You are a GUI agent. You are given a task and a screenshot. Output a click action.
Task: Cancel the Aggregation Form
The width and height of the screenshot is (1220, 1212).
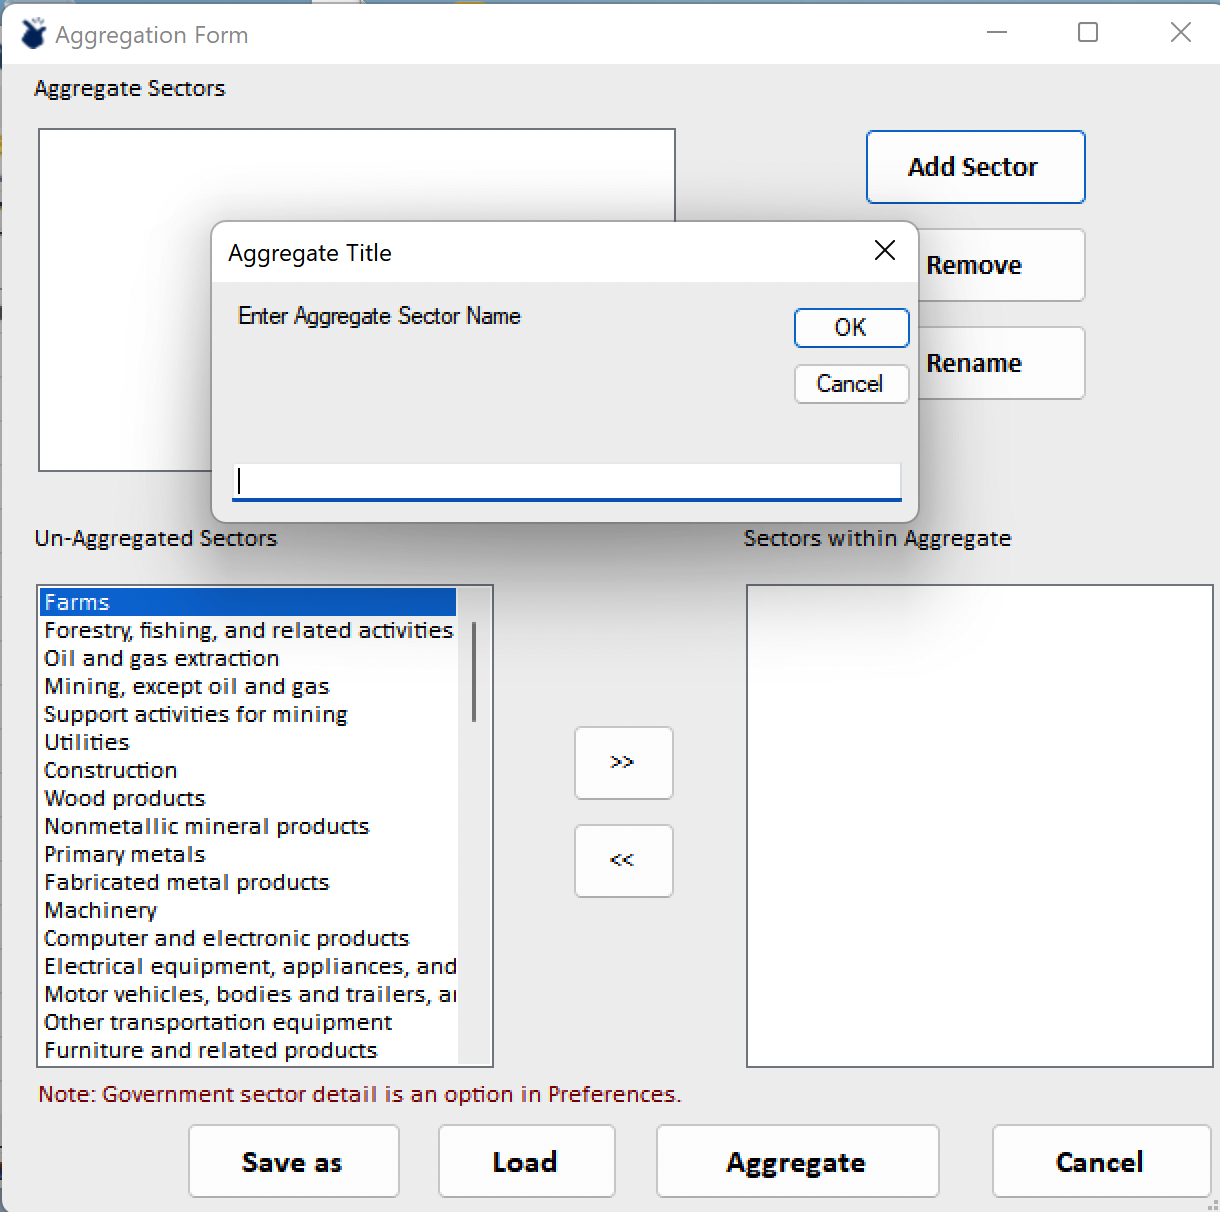click(x=1101, y=1162)
